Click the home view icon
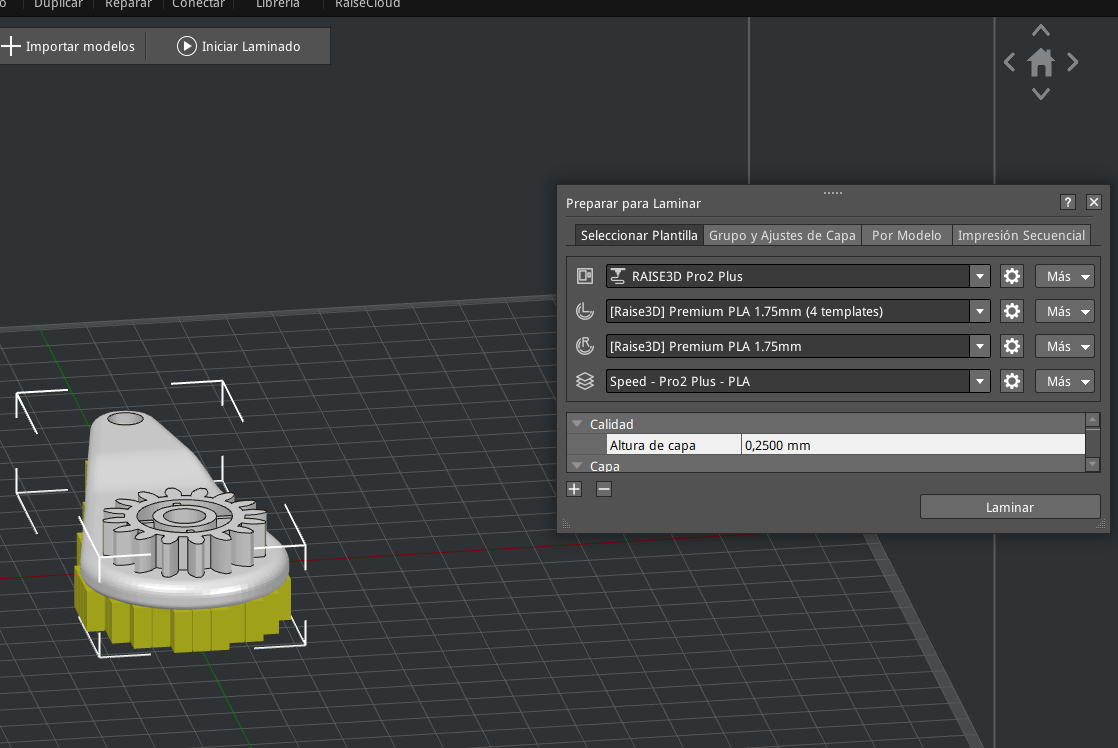 click(1041, 63)
